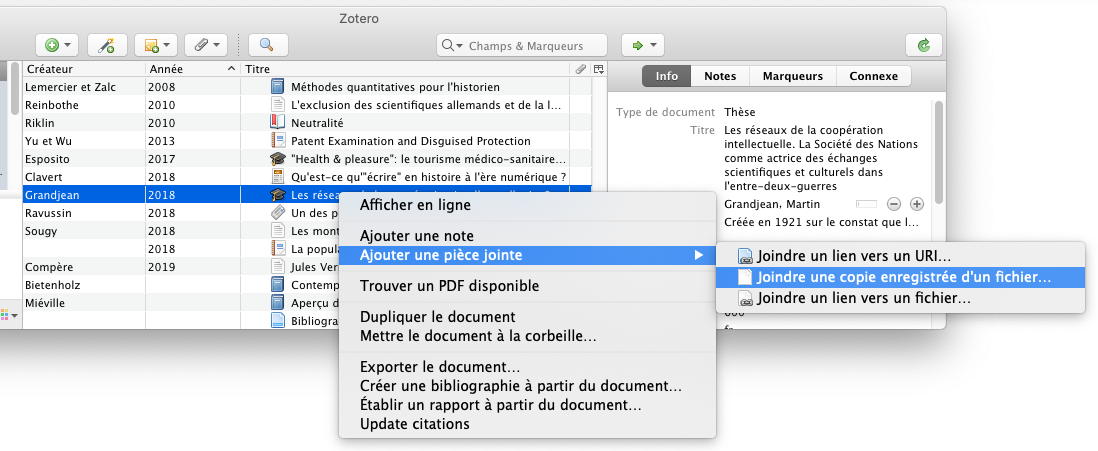Viewport: 1098px width, 451px height.
Task: Click the Jules Verne document icon
Action: (x=278, y=267)
